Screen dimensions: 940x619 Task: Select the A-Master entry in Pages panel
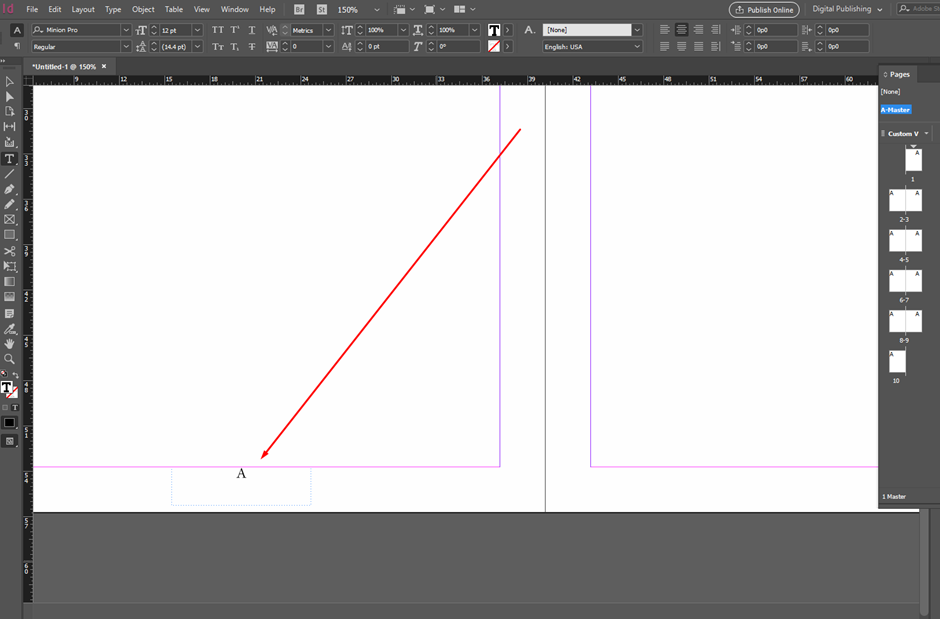[896, 110]
